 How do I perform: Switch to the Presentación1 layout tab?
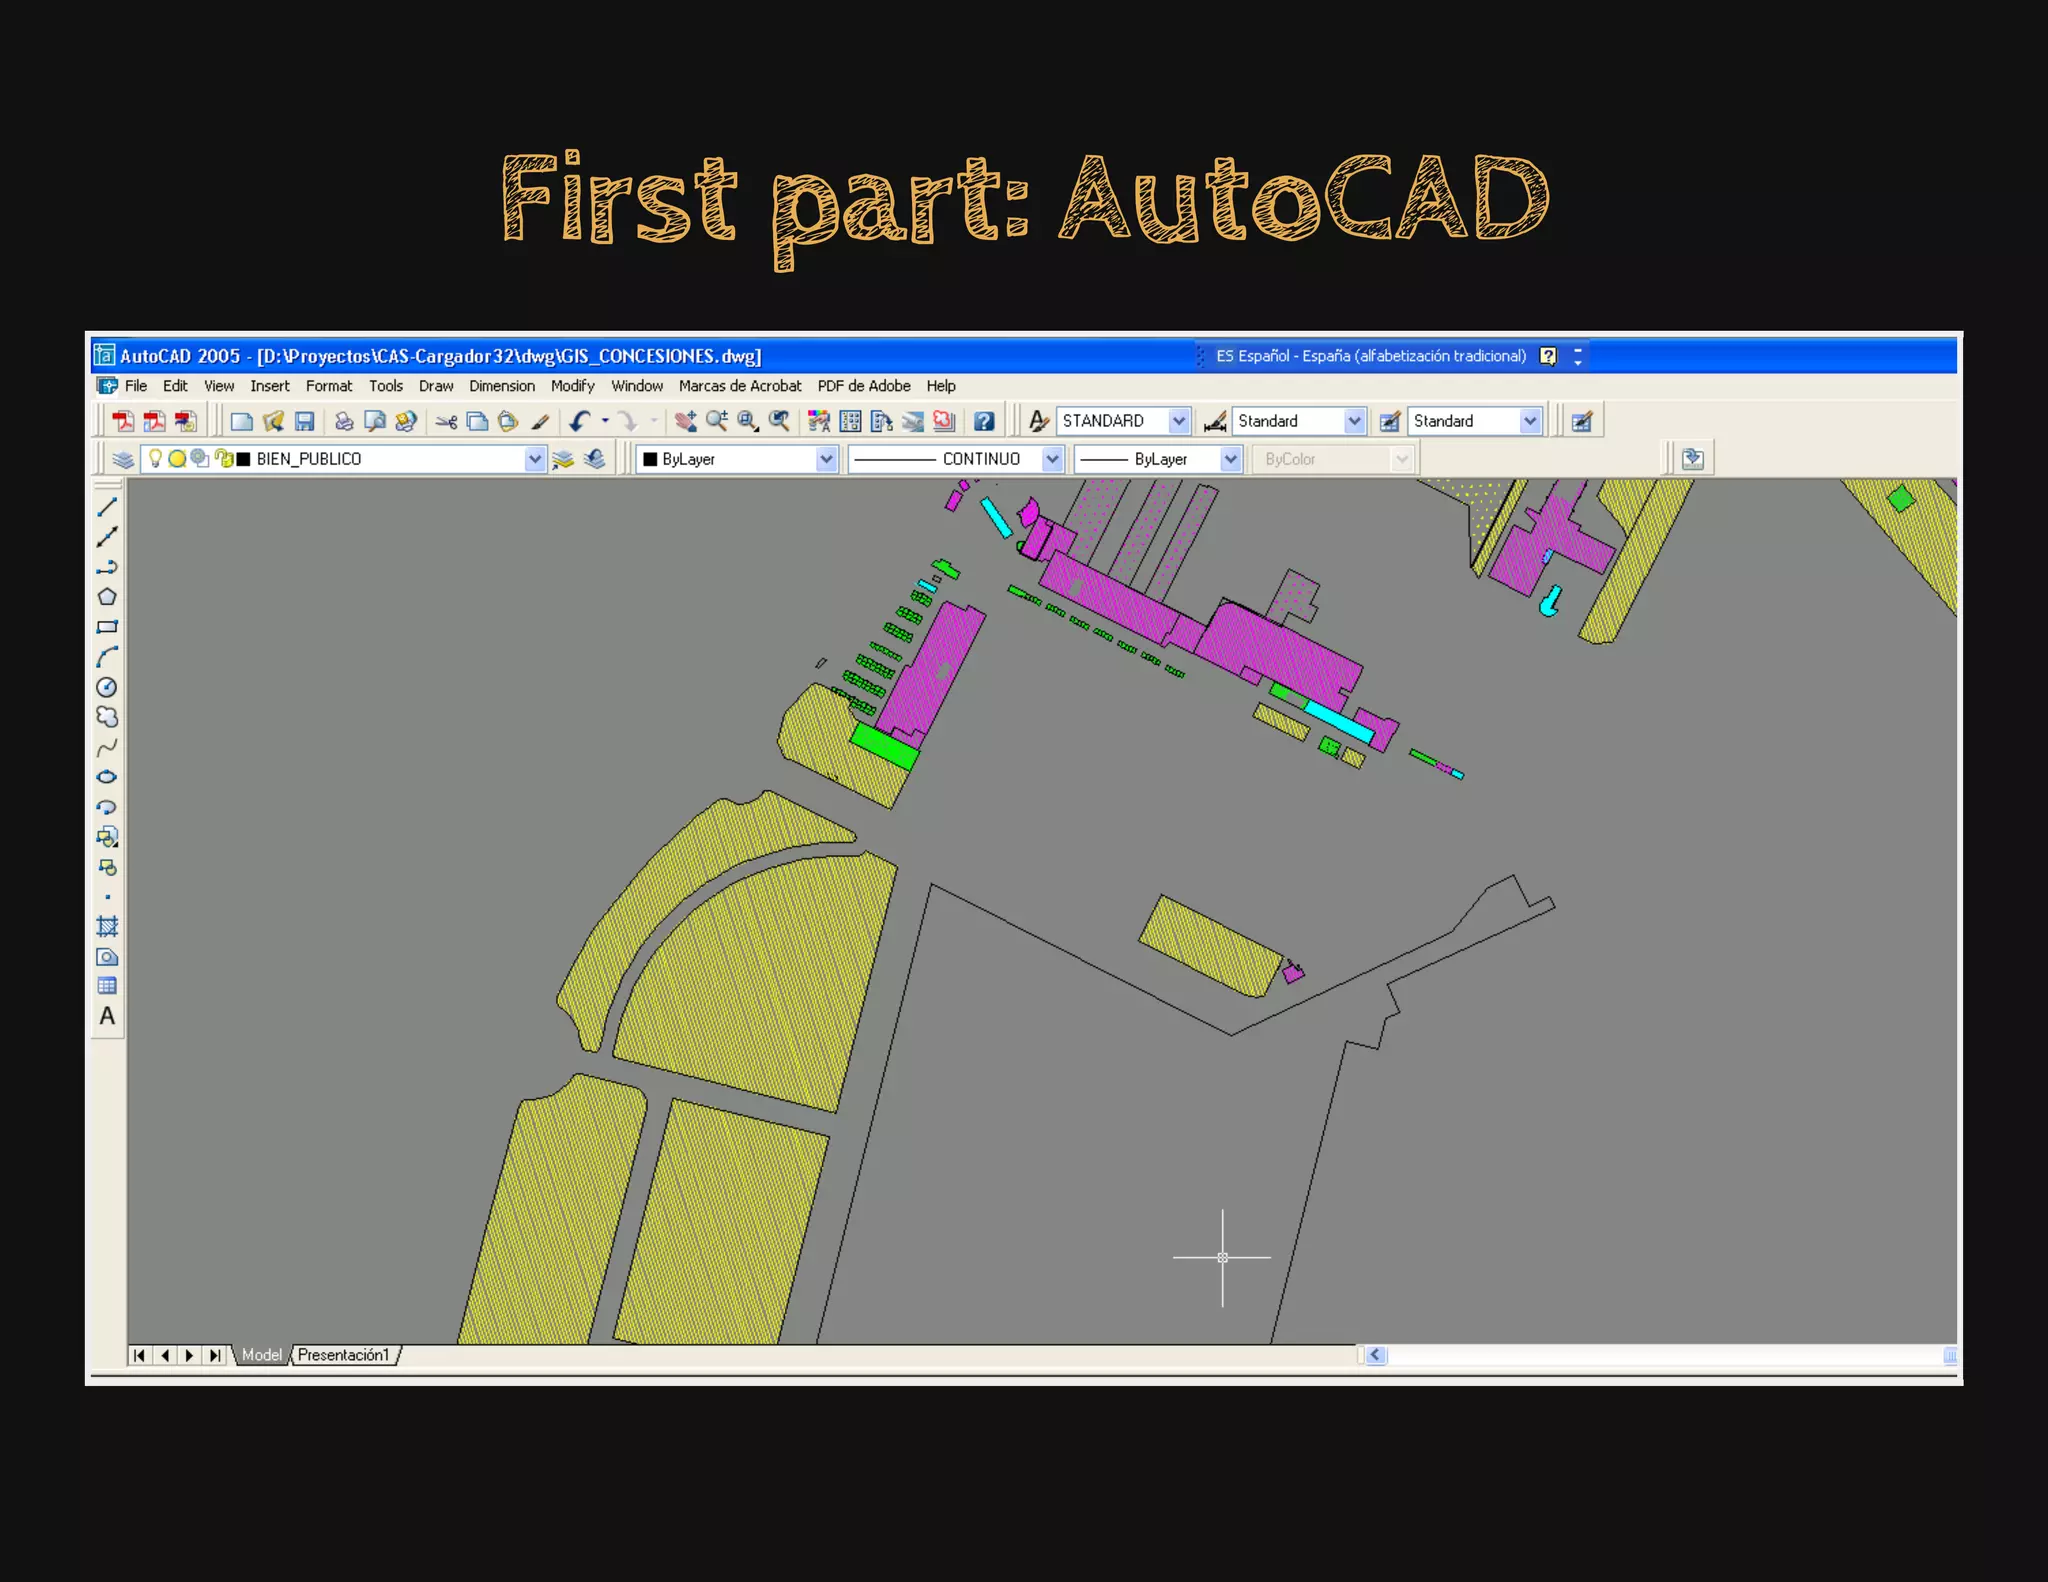344,1355
